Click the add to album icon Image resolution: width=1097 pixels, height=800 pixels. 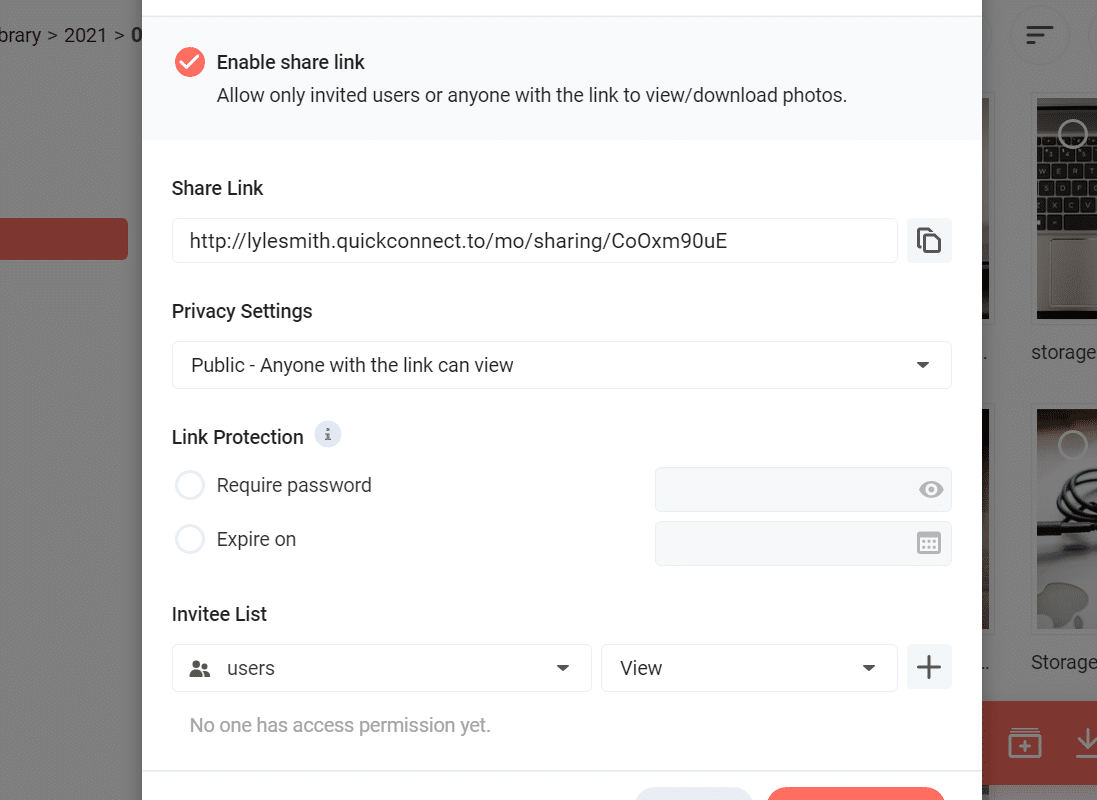1024,743
